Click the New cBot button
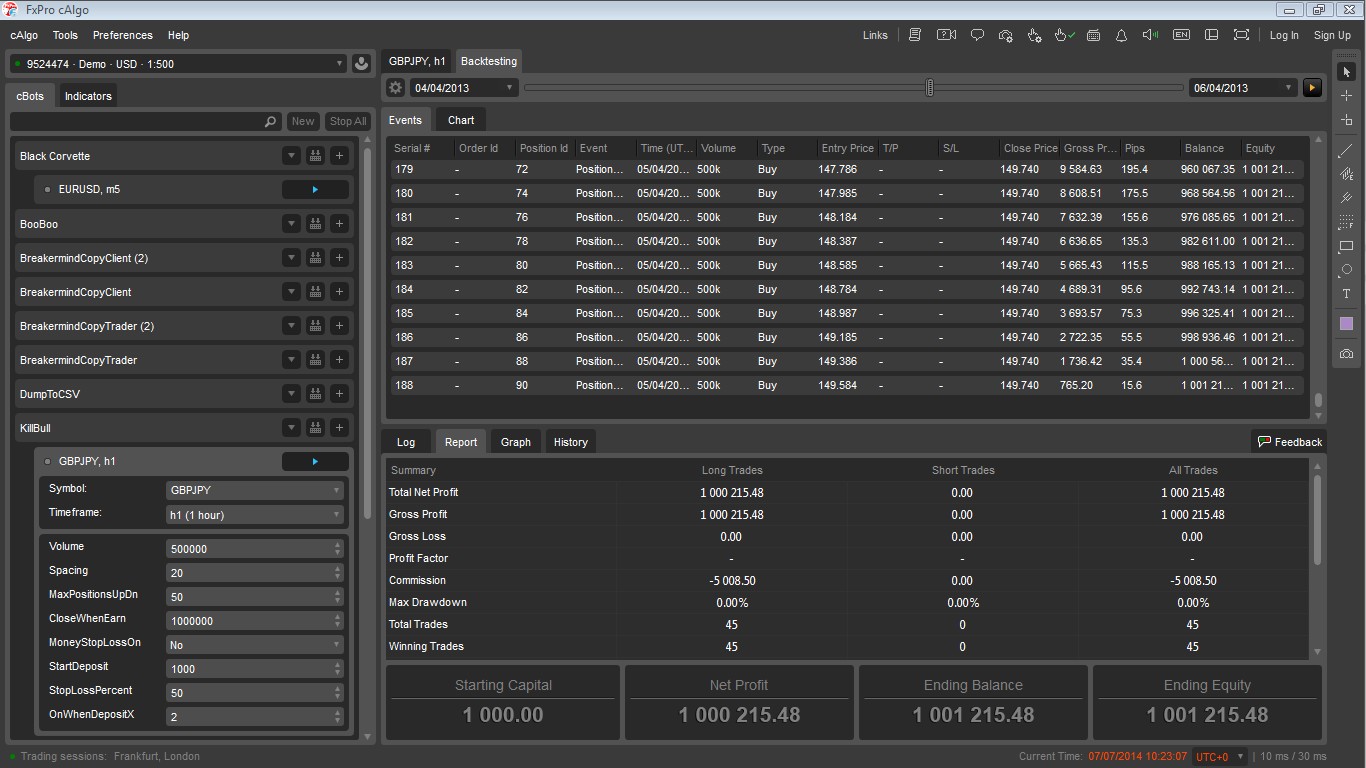The height and width of the screenshot is (768, 1366). 303,121
